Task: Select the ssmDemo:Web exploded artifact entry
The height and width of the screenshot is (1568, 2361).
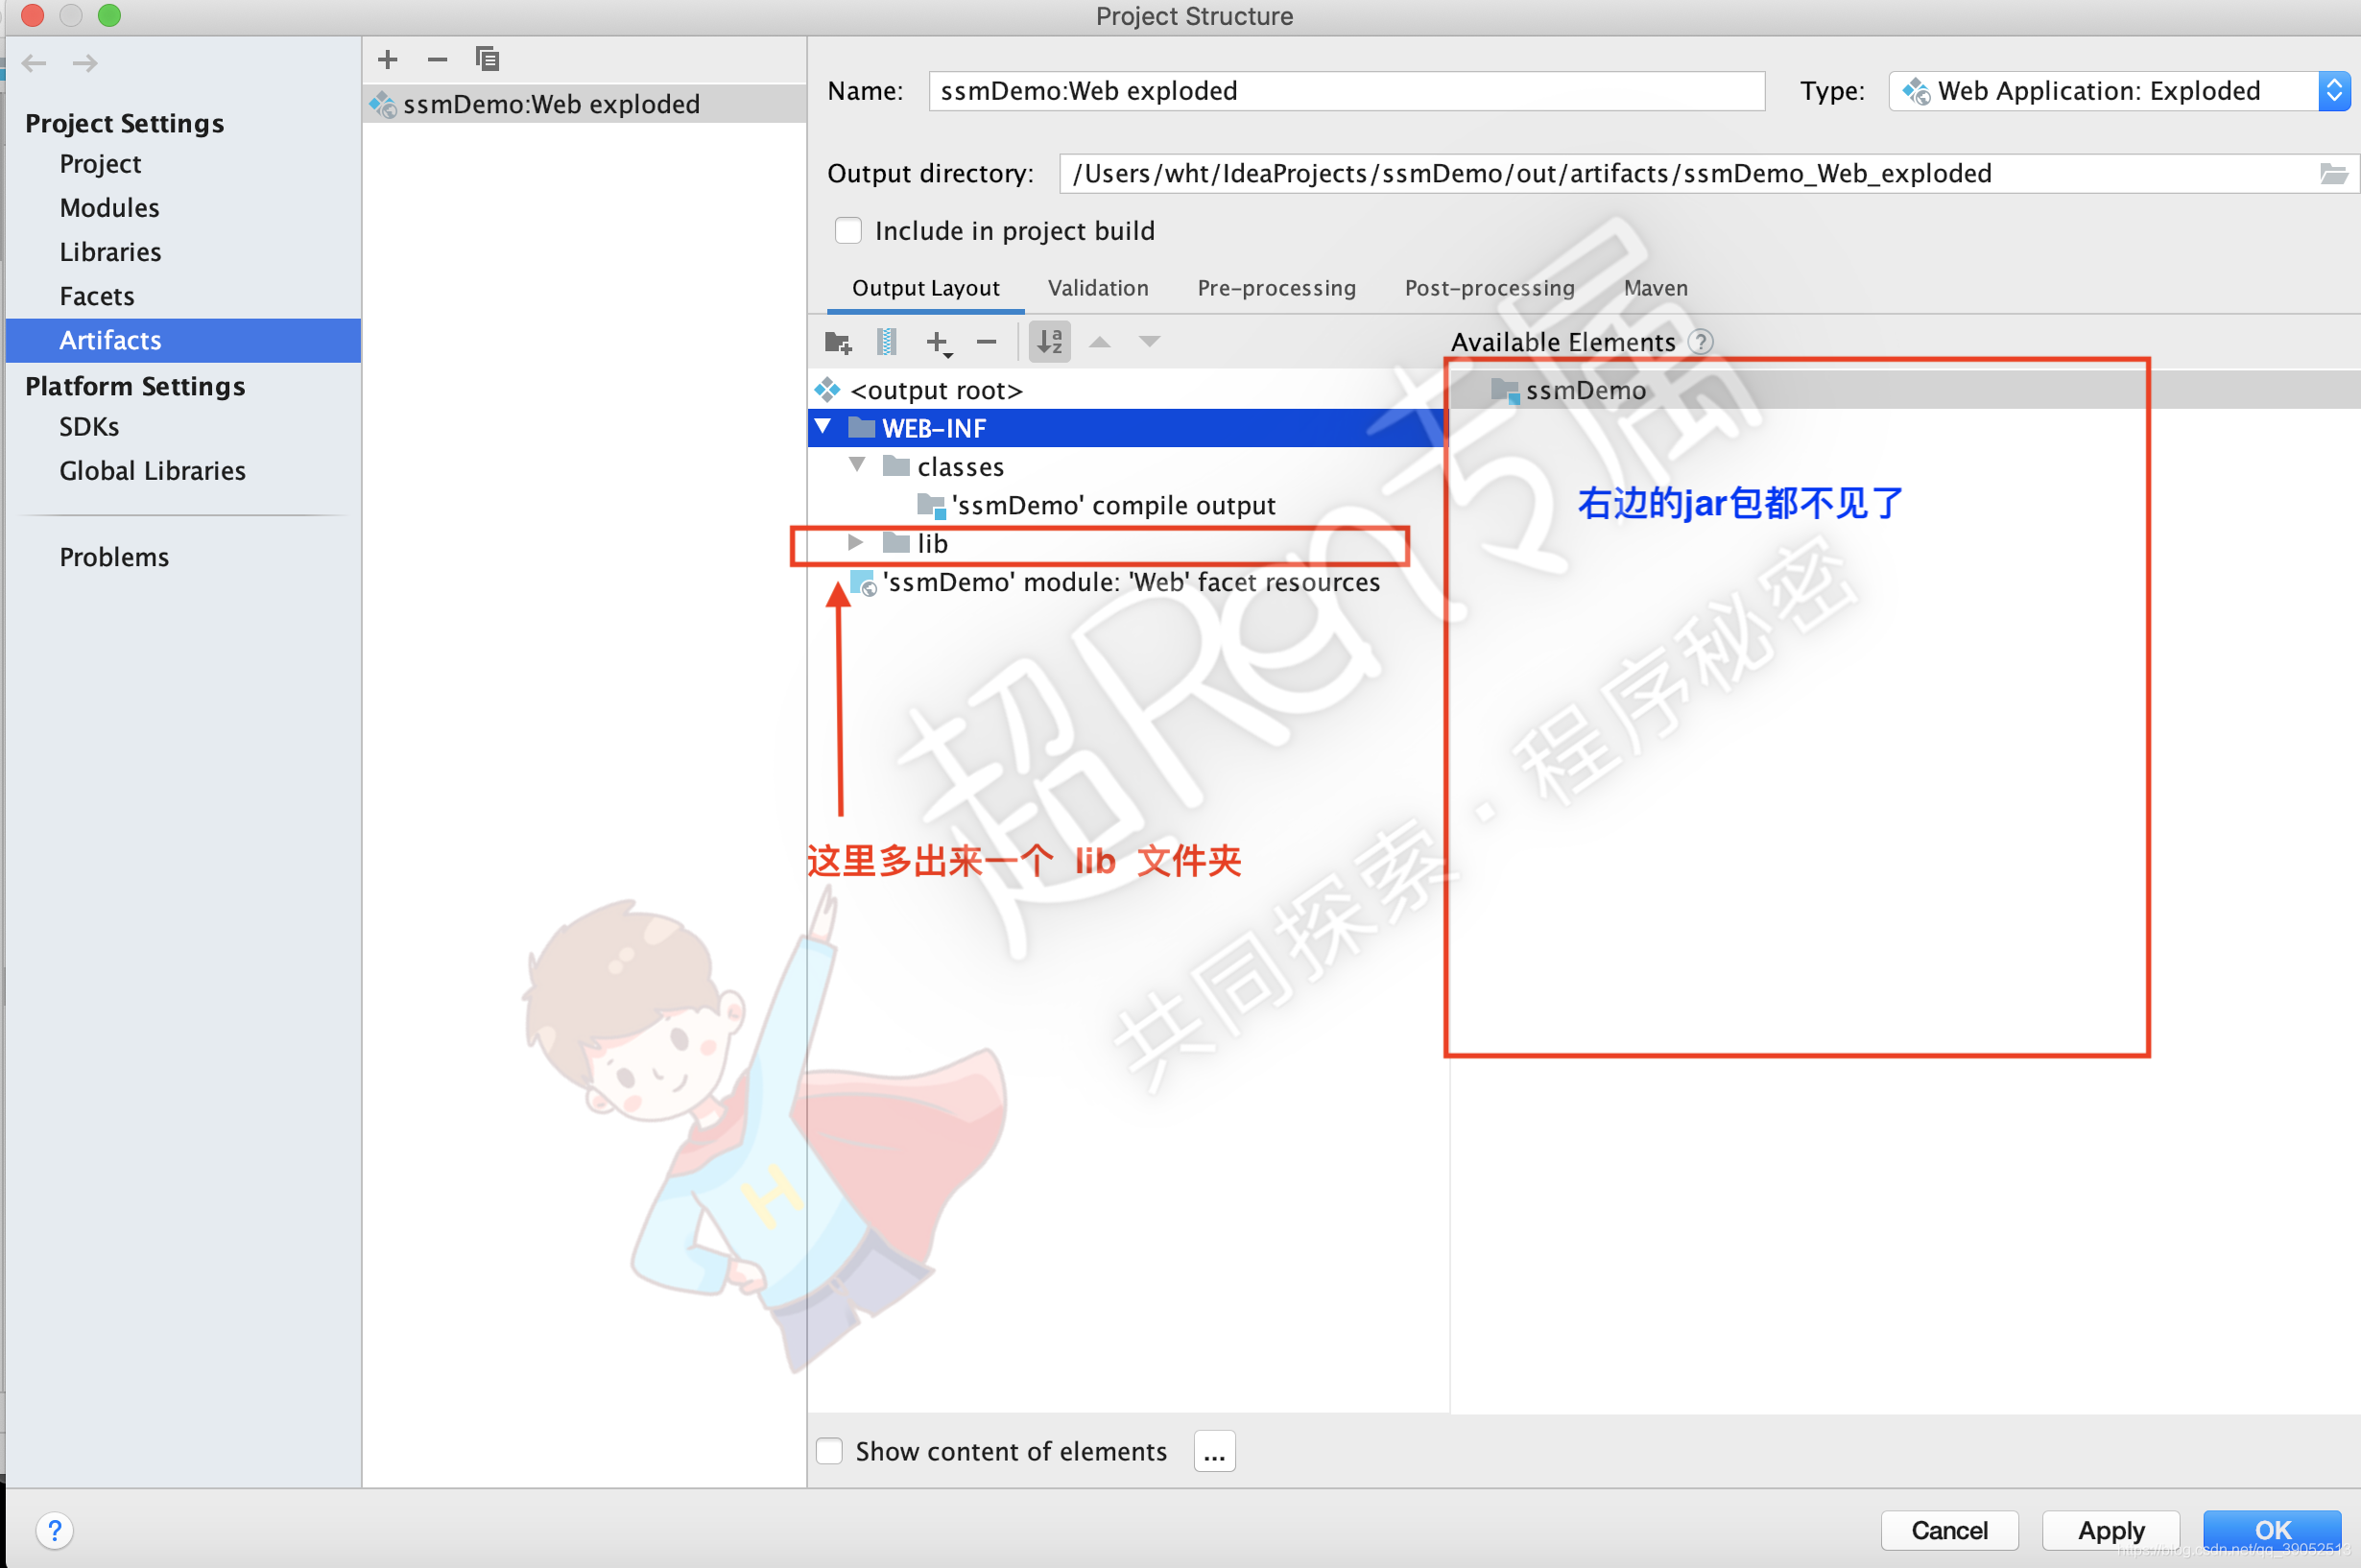Action: coord(584,105)
